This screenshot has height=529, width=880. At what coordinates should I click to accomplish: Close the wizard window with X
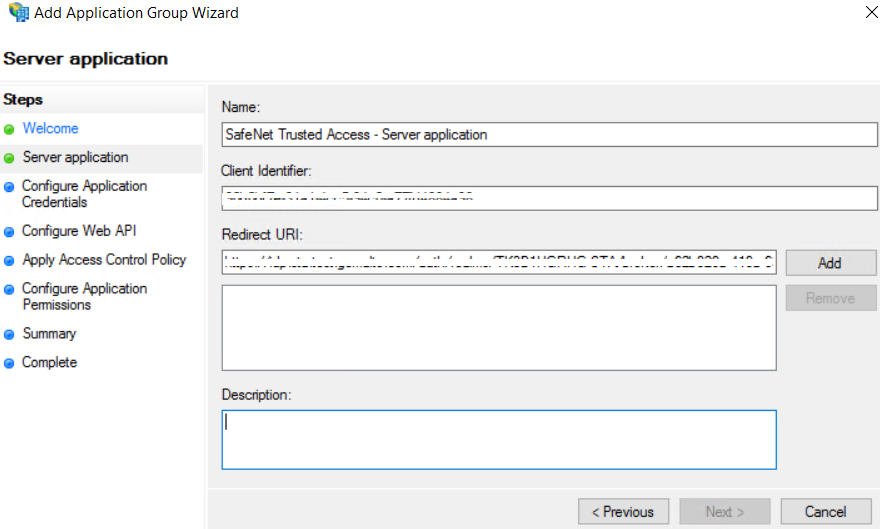click(x=871, y=12)
